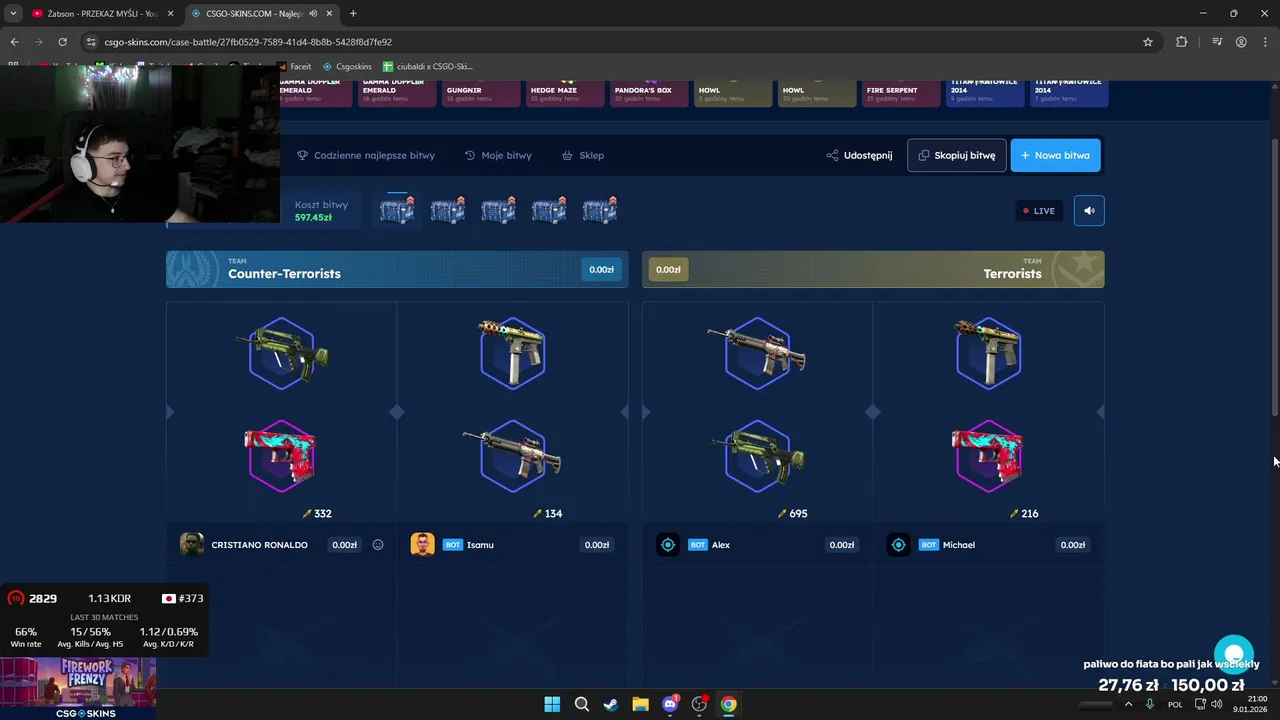Viewport: 1280px width, 720px height.
Task: Click bot Isamu's avatar
Action: 422,545
